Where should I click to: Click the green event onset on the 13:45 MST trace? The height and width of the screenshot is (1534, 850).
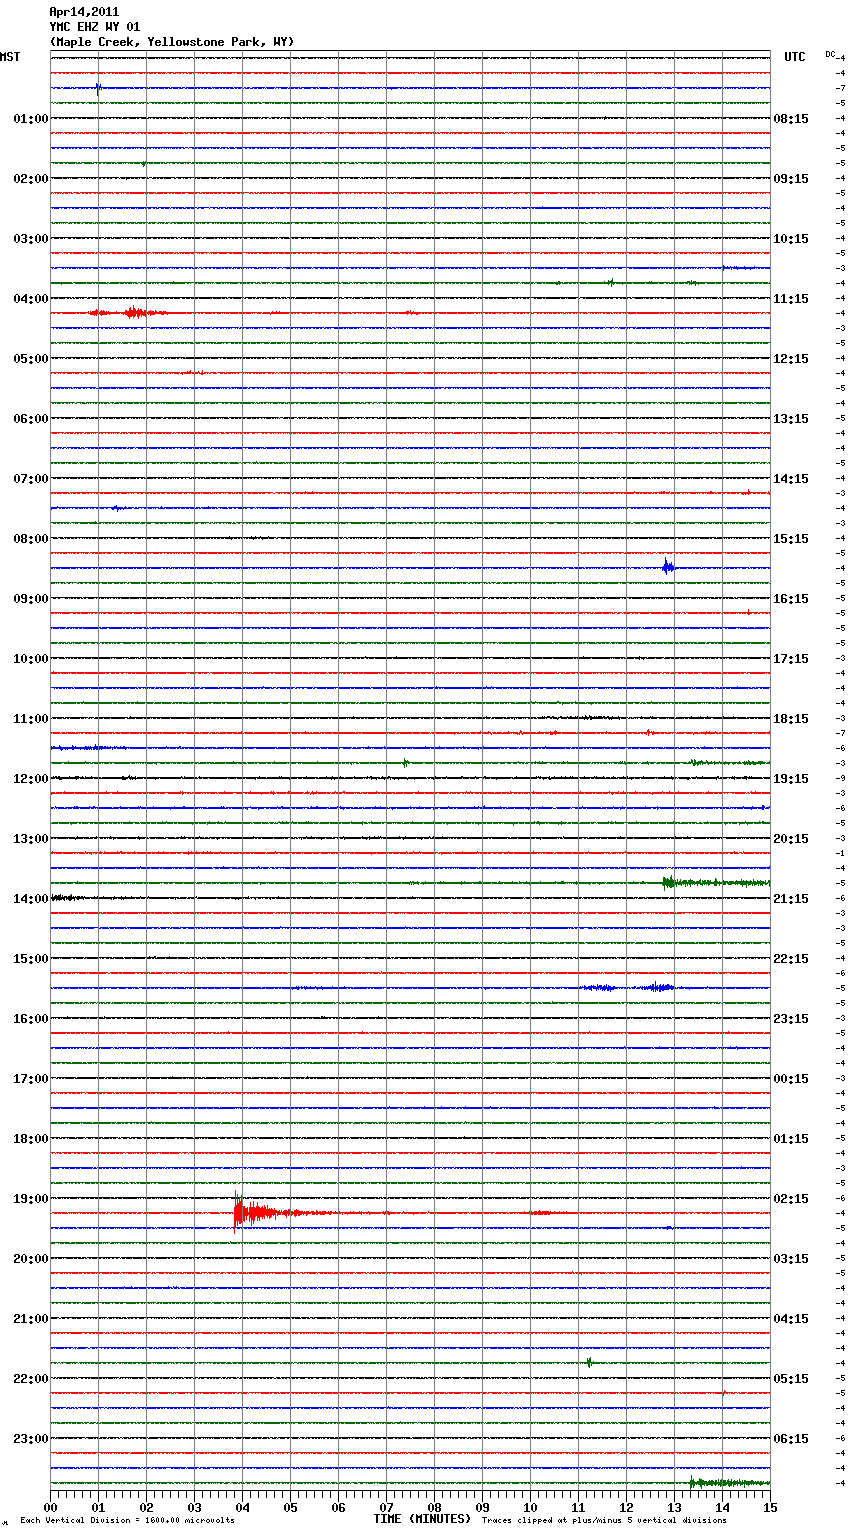[668, 882]
